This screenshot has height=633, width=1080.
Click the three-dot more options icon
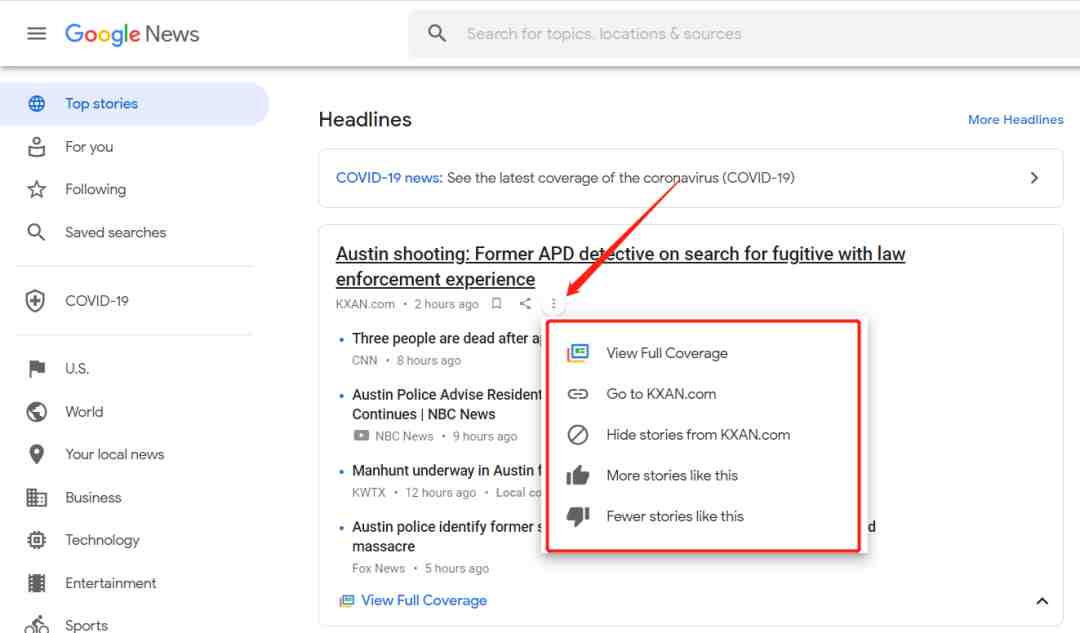[554, 304]
